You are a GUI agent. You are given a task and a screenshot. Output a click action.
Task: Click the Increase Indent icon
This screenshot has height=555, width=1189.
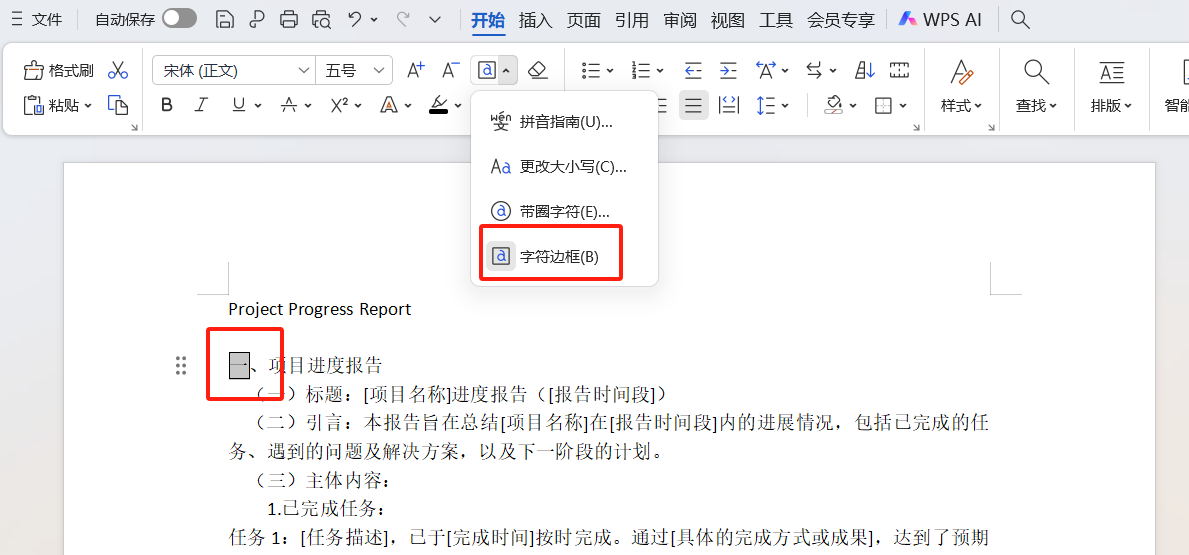click(x=728, y=70)
